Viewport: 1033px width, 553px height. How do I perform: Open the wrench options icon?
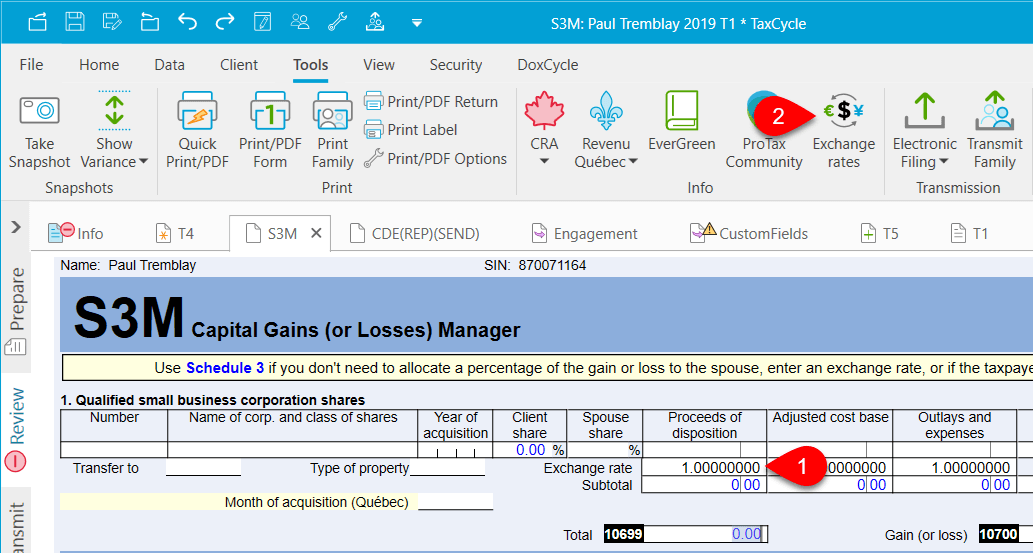(337, 23)
